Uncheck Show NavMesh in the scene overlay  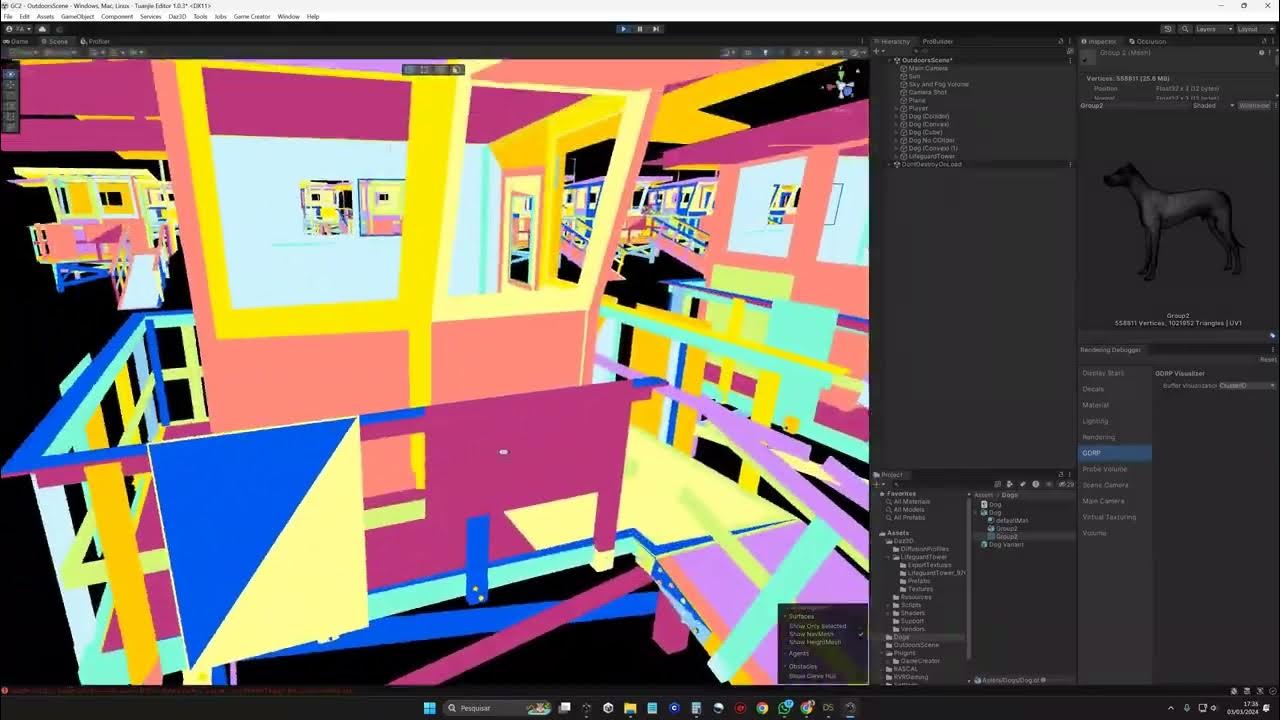(x=861, y=634)
